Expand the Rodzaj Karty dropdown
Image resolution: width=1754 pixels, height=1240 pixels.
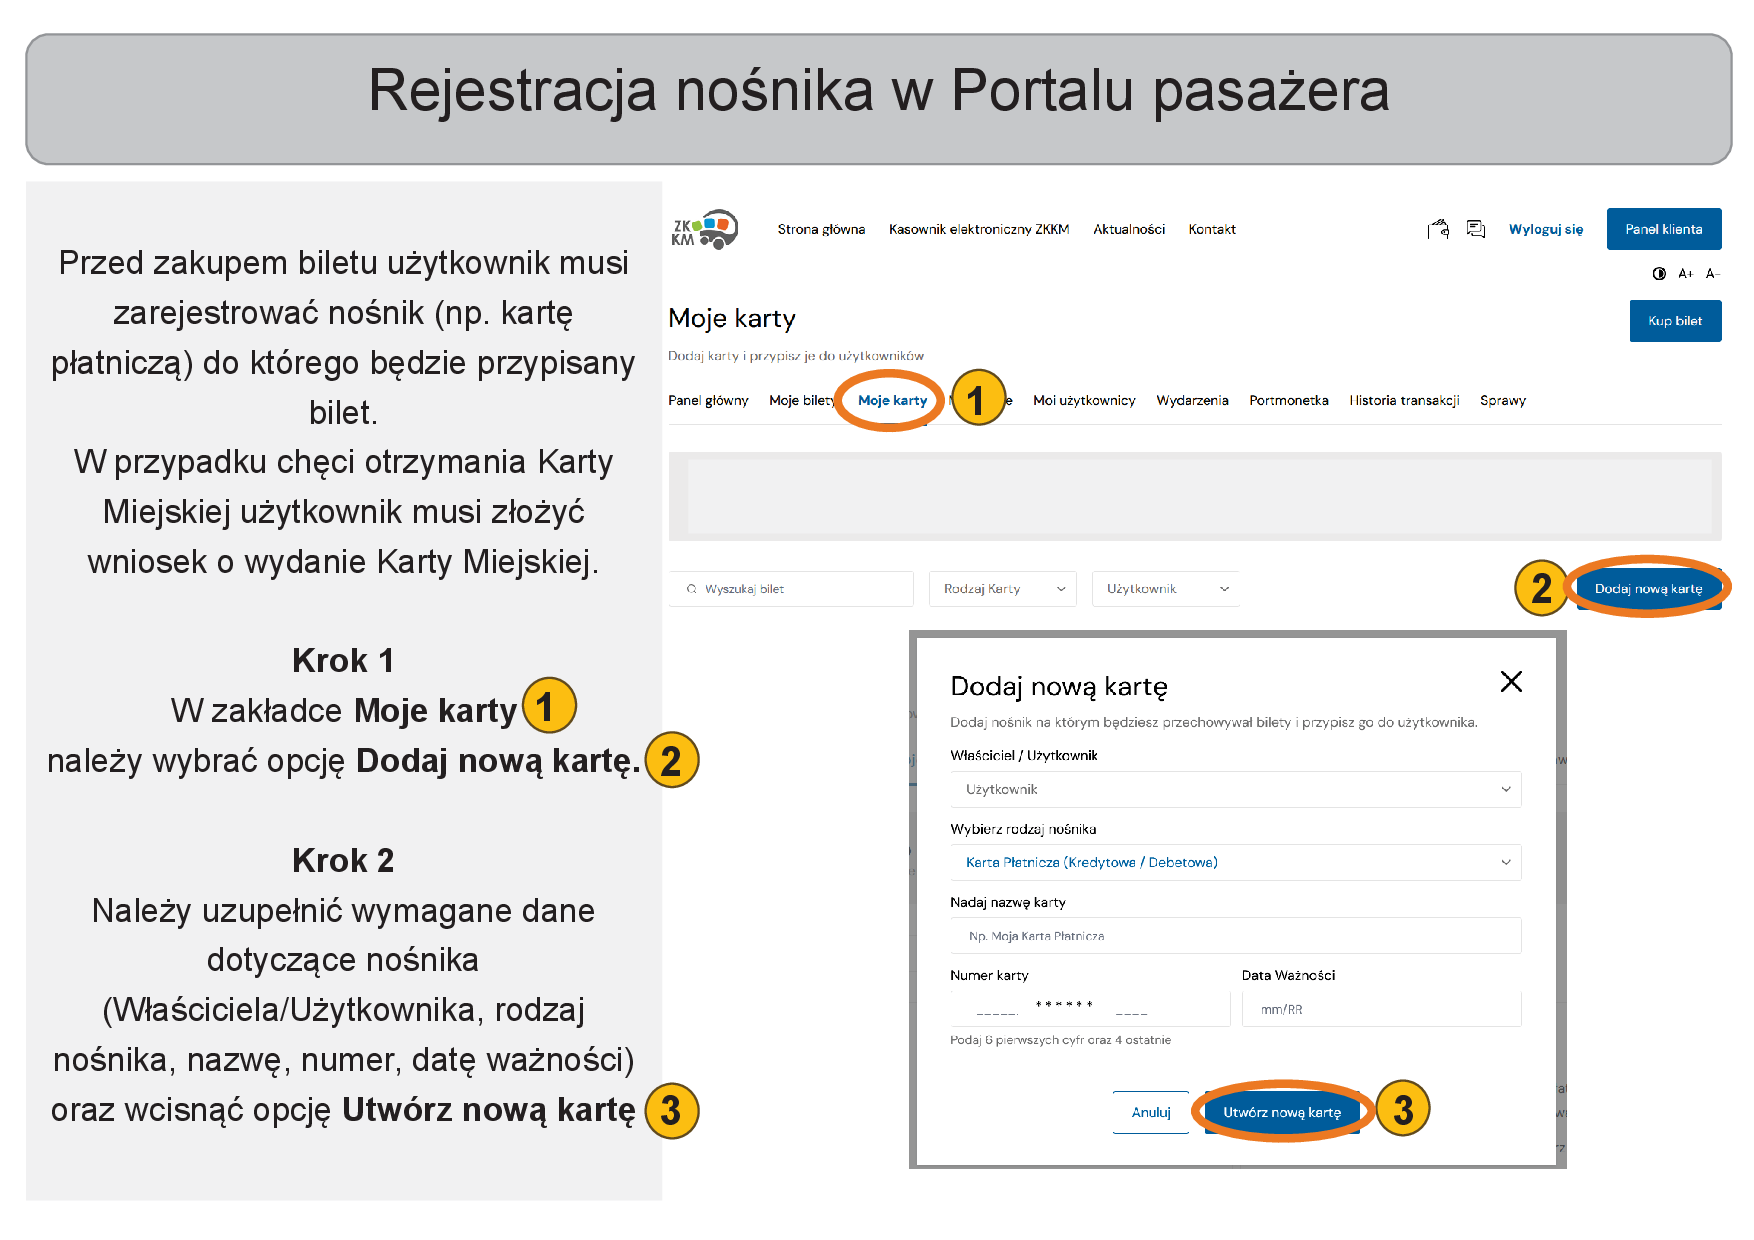pyautogui.click(x=1003, y=589)
